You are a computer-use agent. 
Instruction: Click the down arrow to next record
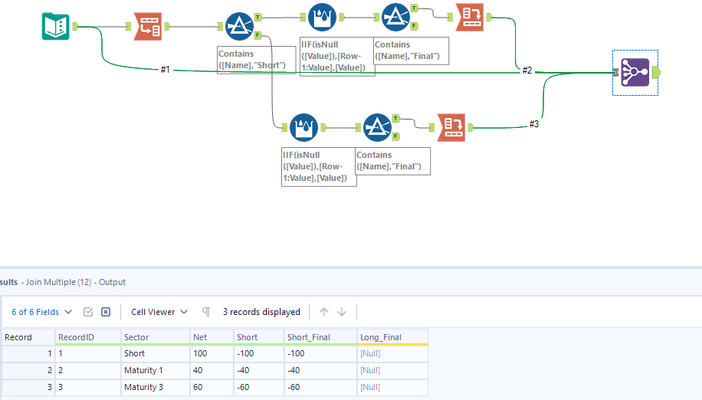[x=342, y=312]
